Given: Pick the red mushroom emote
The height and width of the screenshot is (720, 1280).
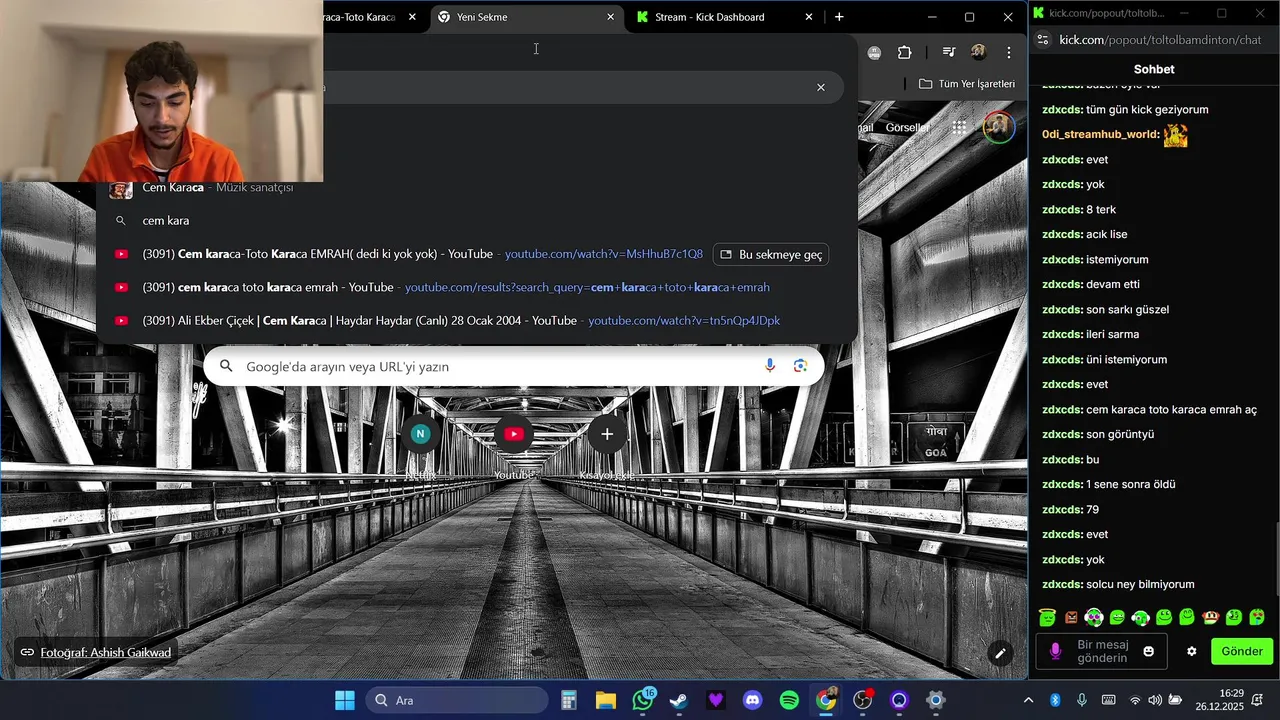Looking at the screenshot, I should click(x=1210, y=618).
